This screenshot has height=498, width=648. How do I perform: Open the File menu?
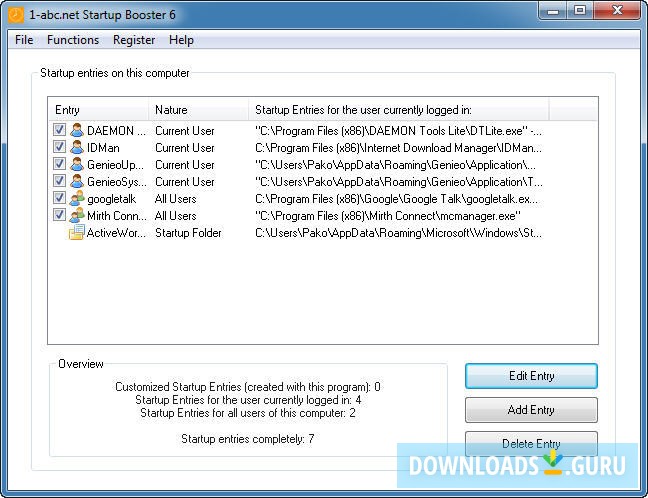(x=24, y=40)
